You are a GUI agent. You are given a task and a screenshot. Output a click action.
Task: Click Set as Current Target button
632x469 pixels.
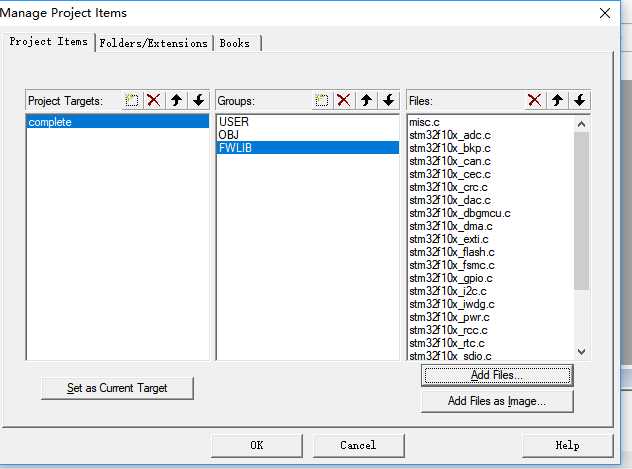pyautogui.click(x=117, y=388)
